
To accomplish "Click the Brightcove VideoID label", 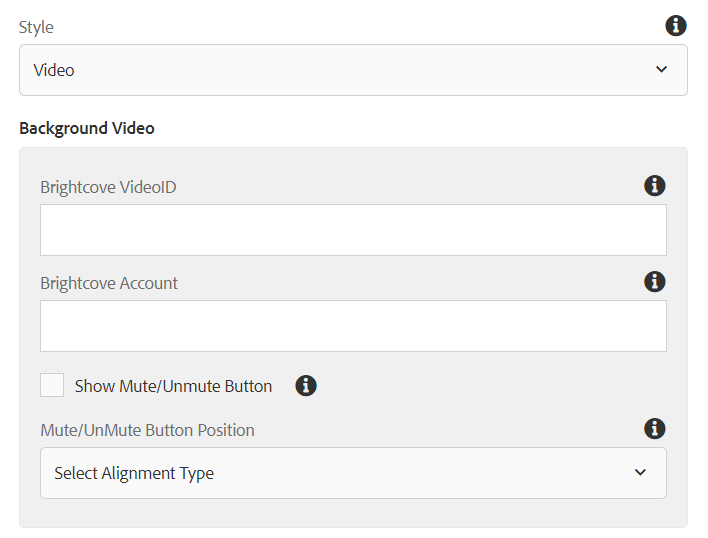I will pyautogui.click(x=108, y=187).
